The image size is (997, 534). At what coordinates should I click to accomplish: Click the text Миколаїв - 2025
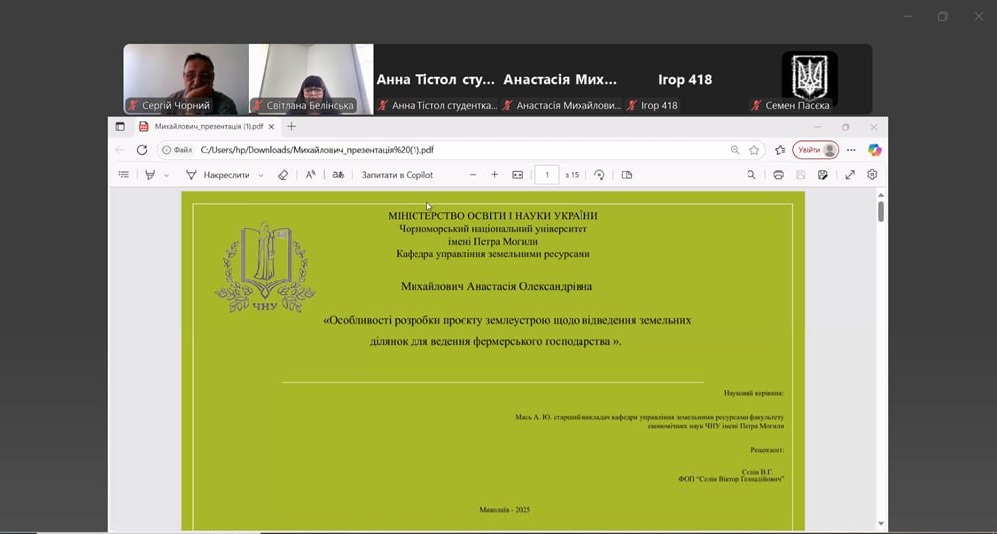pyautogui.click(x=504, y=510)
